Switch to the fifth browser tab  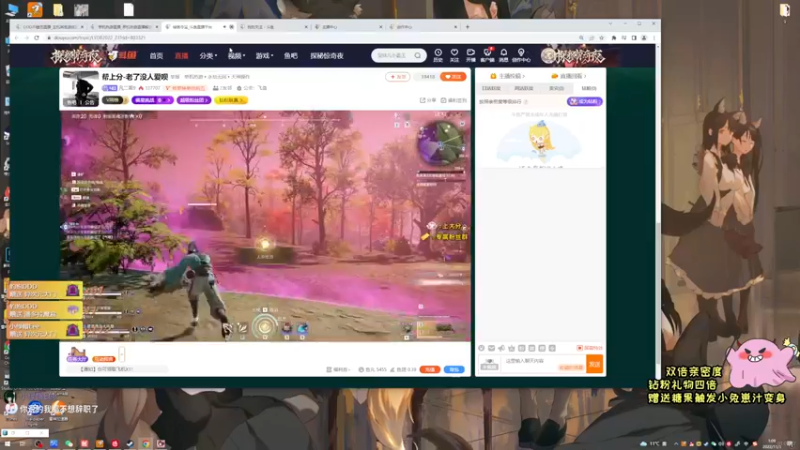coord(348,27)
